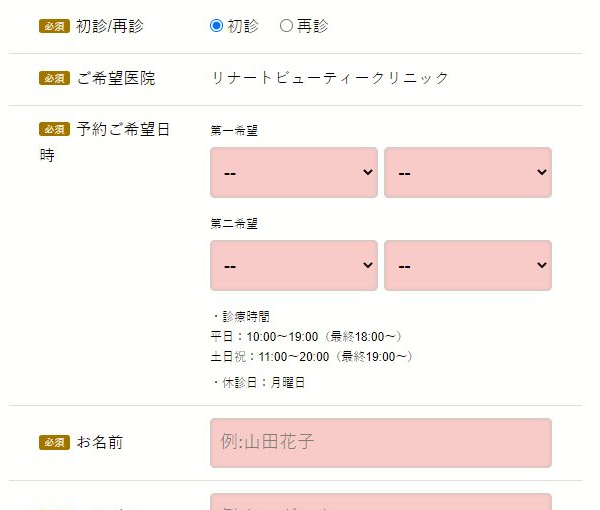Click the 予約ご希望日時 field label
This screenshot has height=510, width=600.
(122, 129)
